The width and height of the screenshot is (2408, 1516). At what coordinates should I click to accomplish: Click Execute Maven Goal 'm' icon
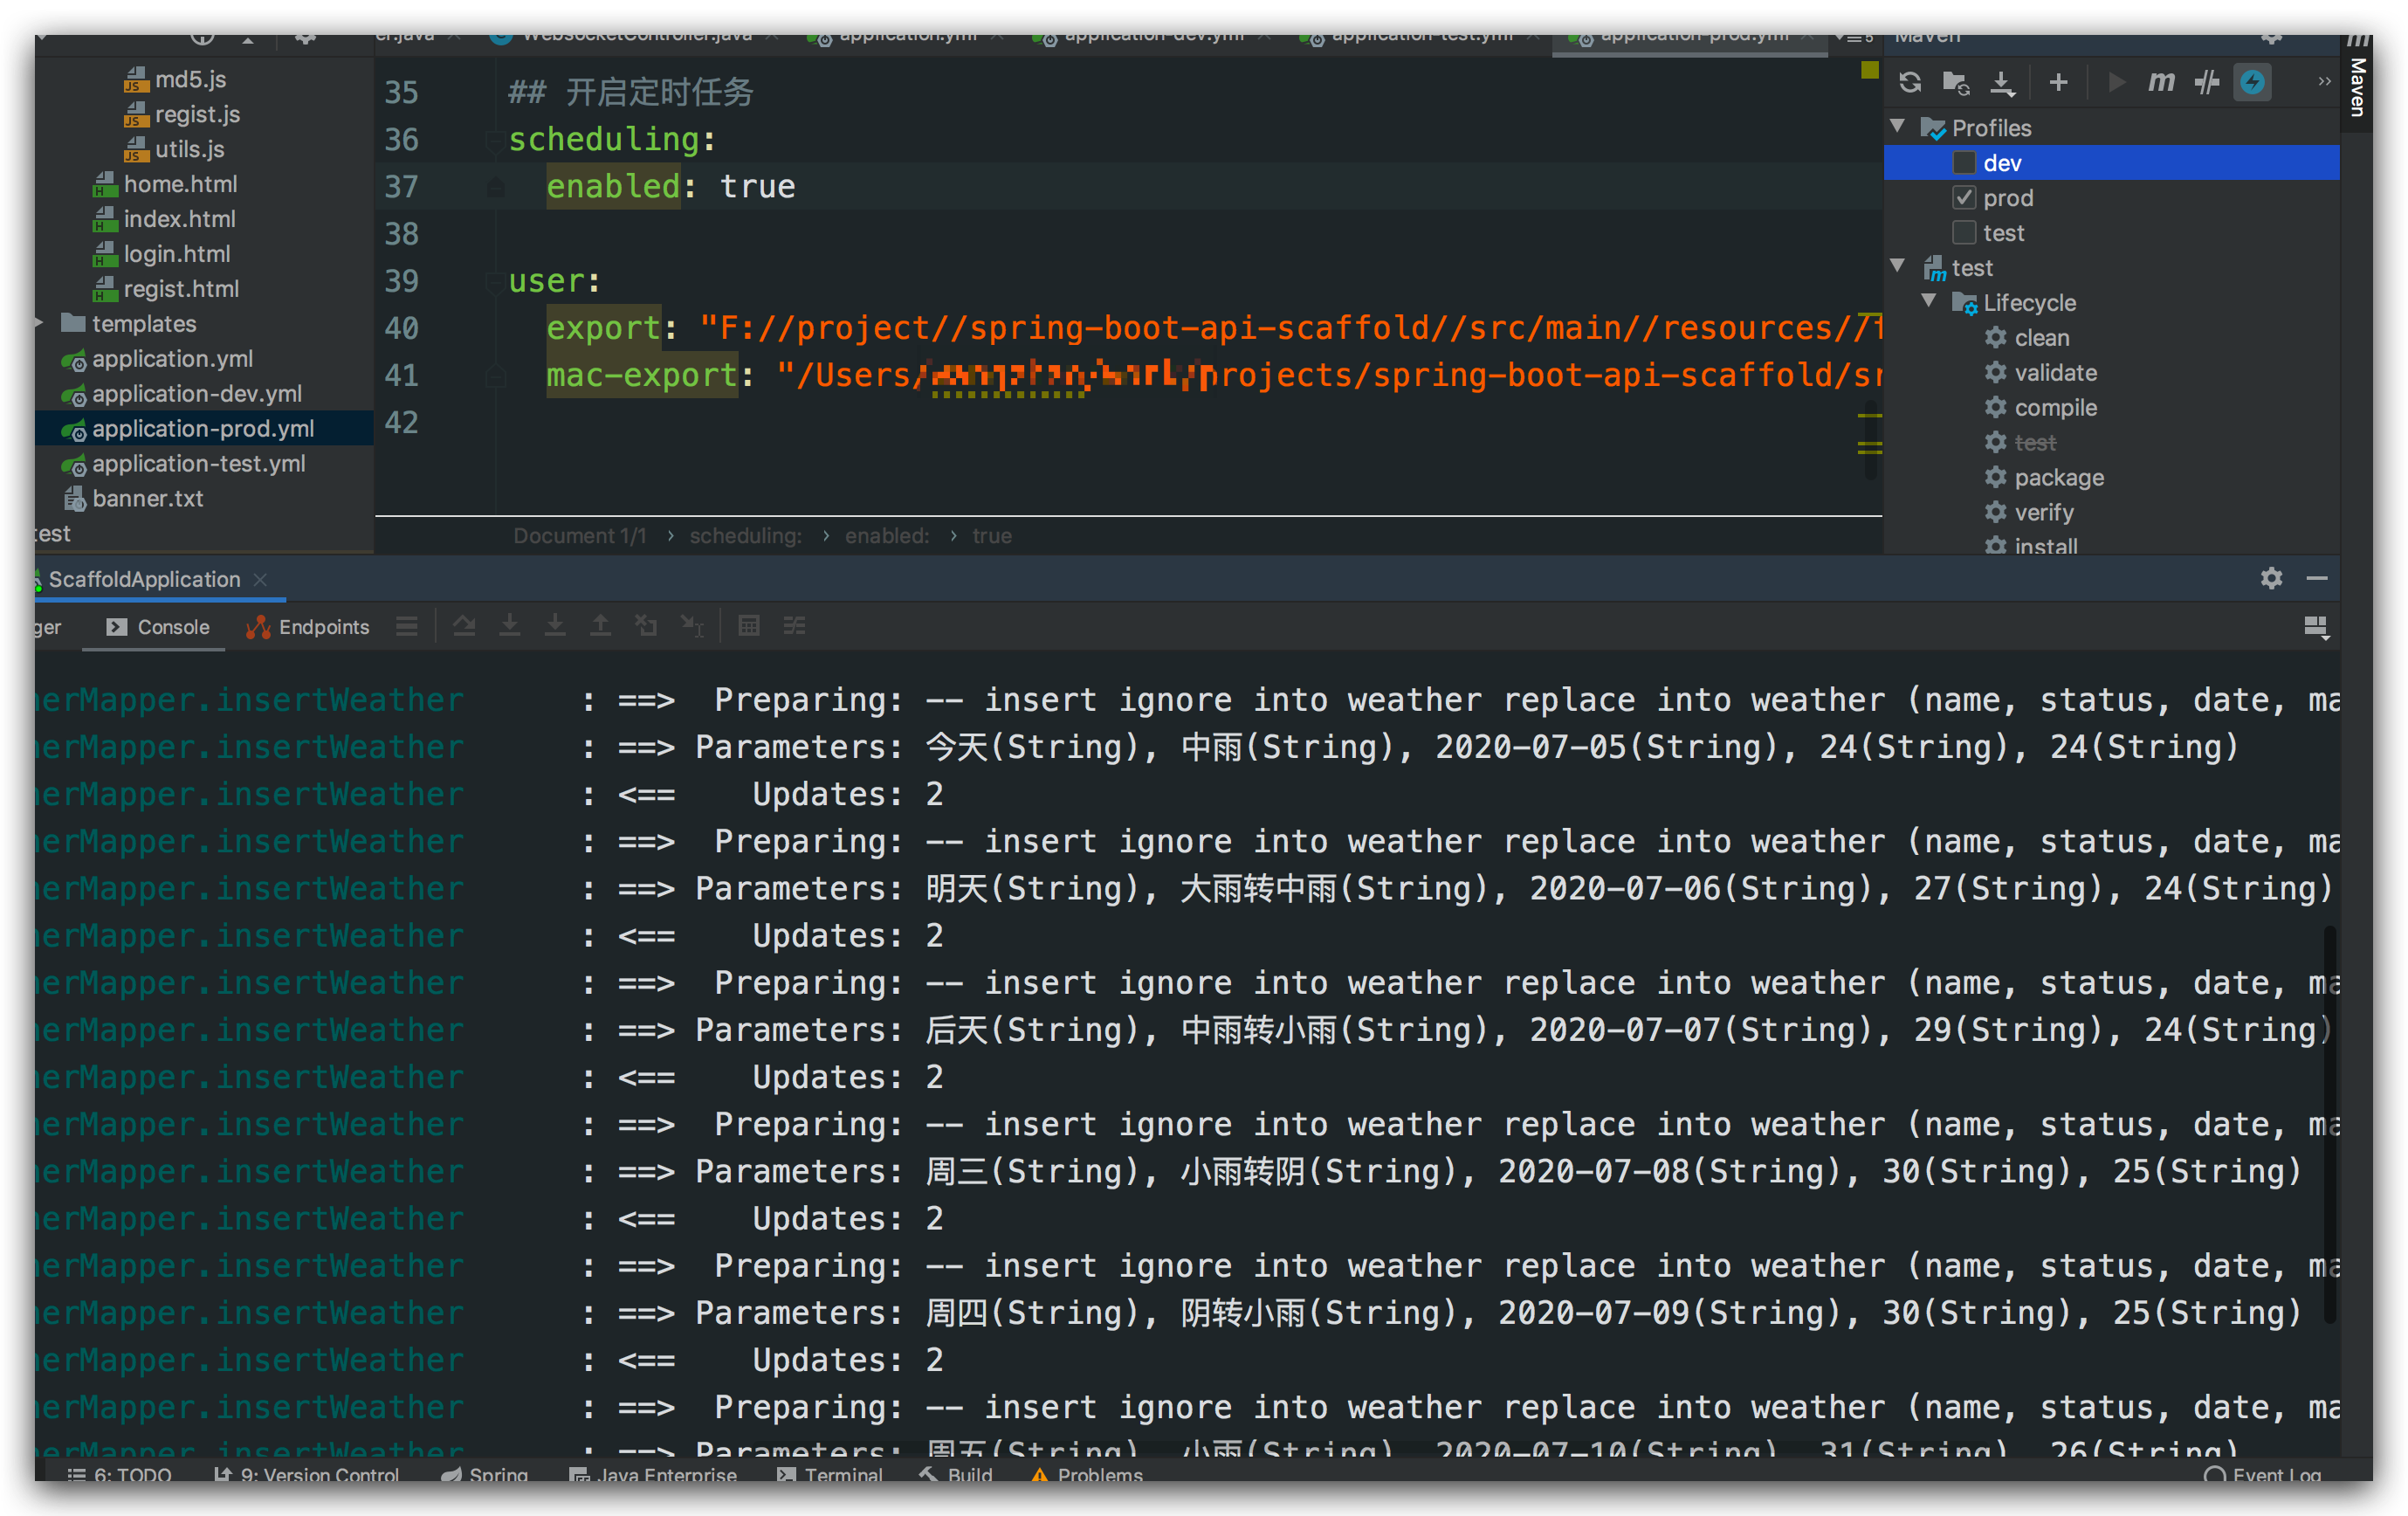2161,82
